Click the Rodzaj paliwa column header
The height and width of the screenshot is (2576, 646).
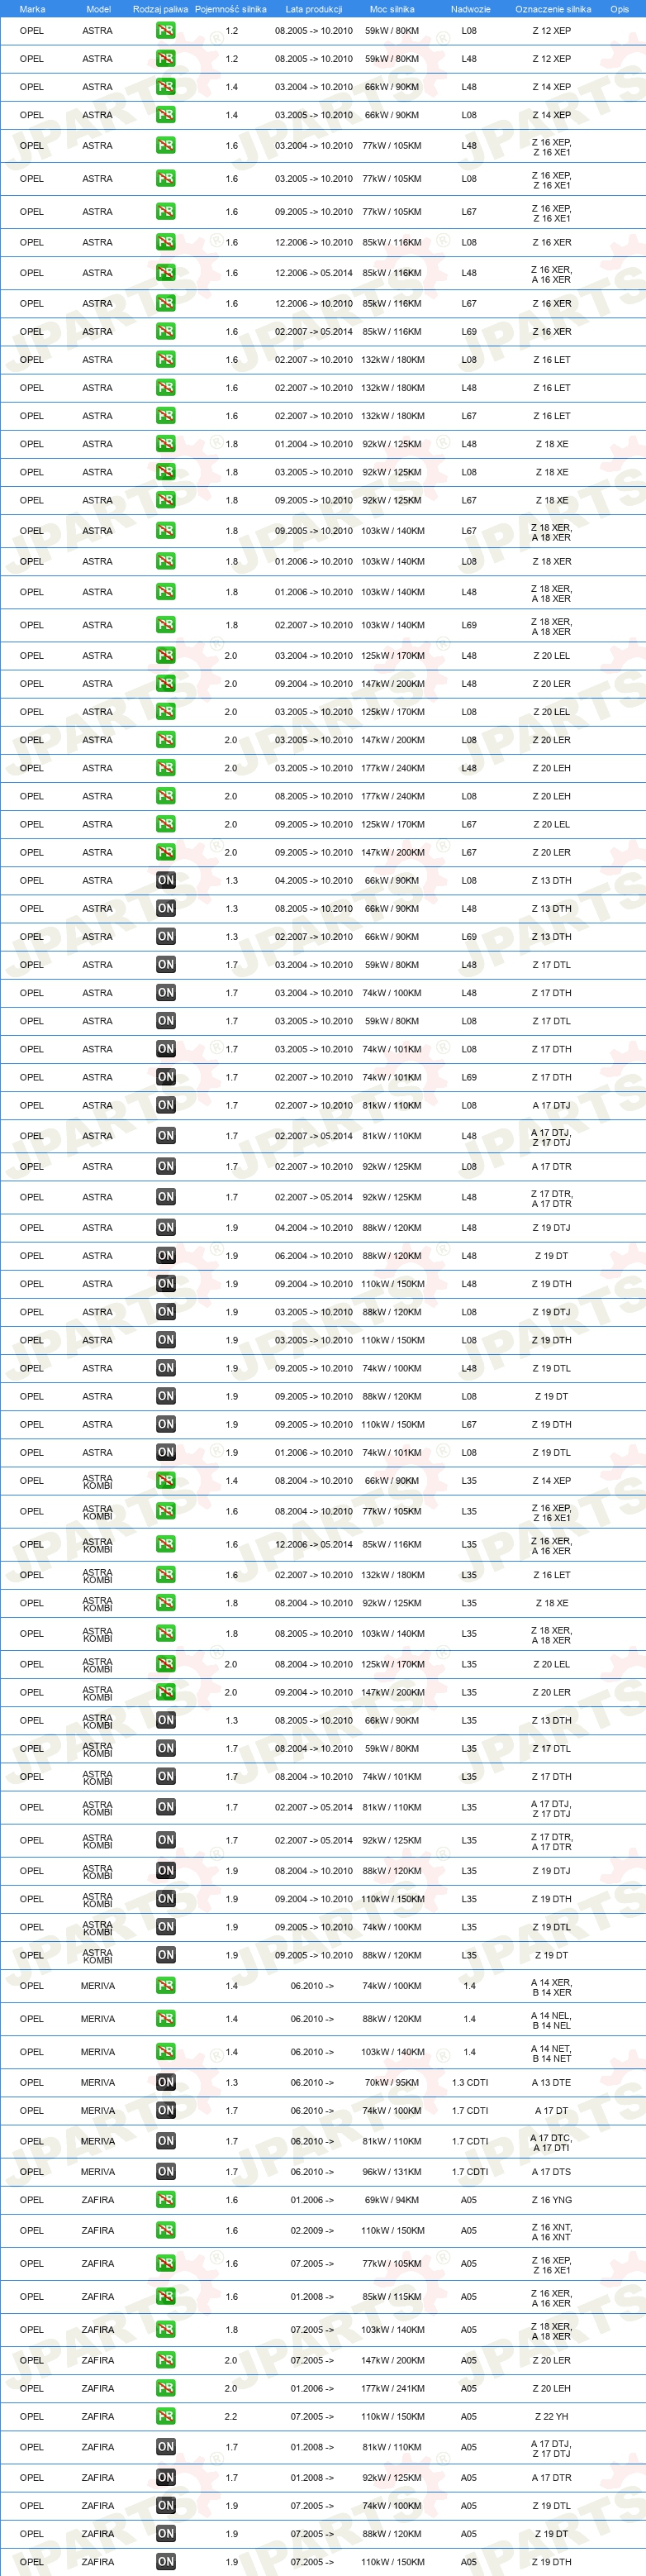pos(160,9)
